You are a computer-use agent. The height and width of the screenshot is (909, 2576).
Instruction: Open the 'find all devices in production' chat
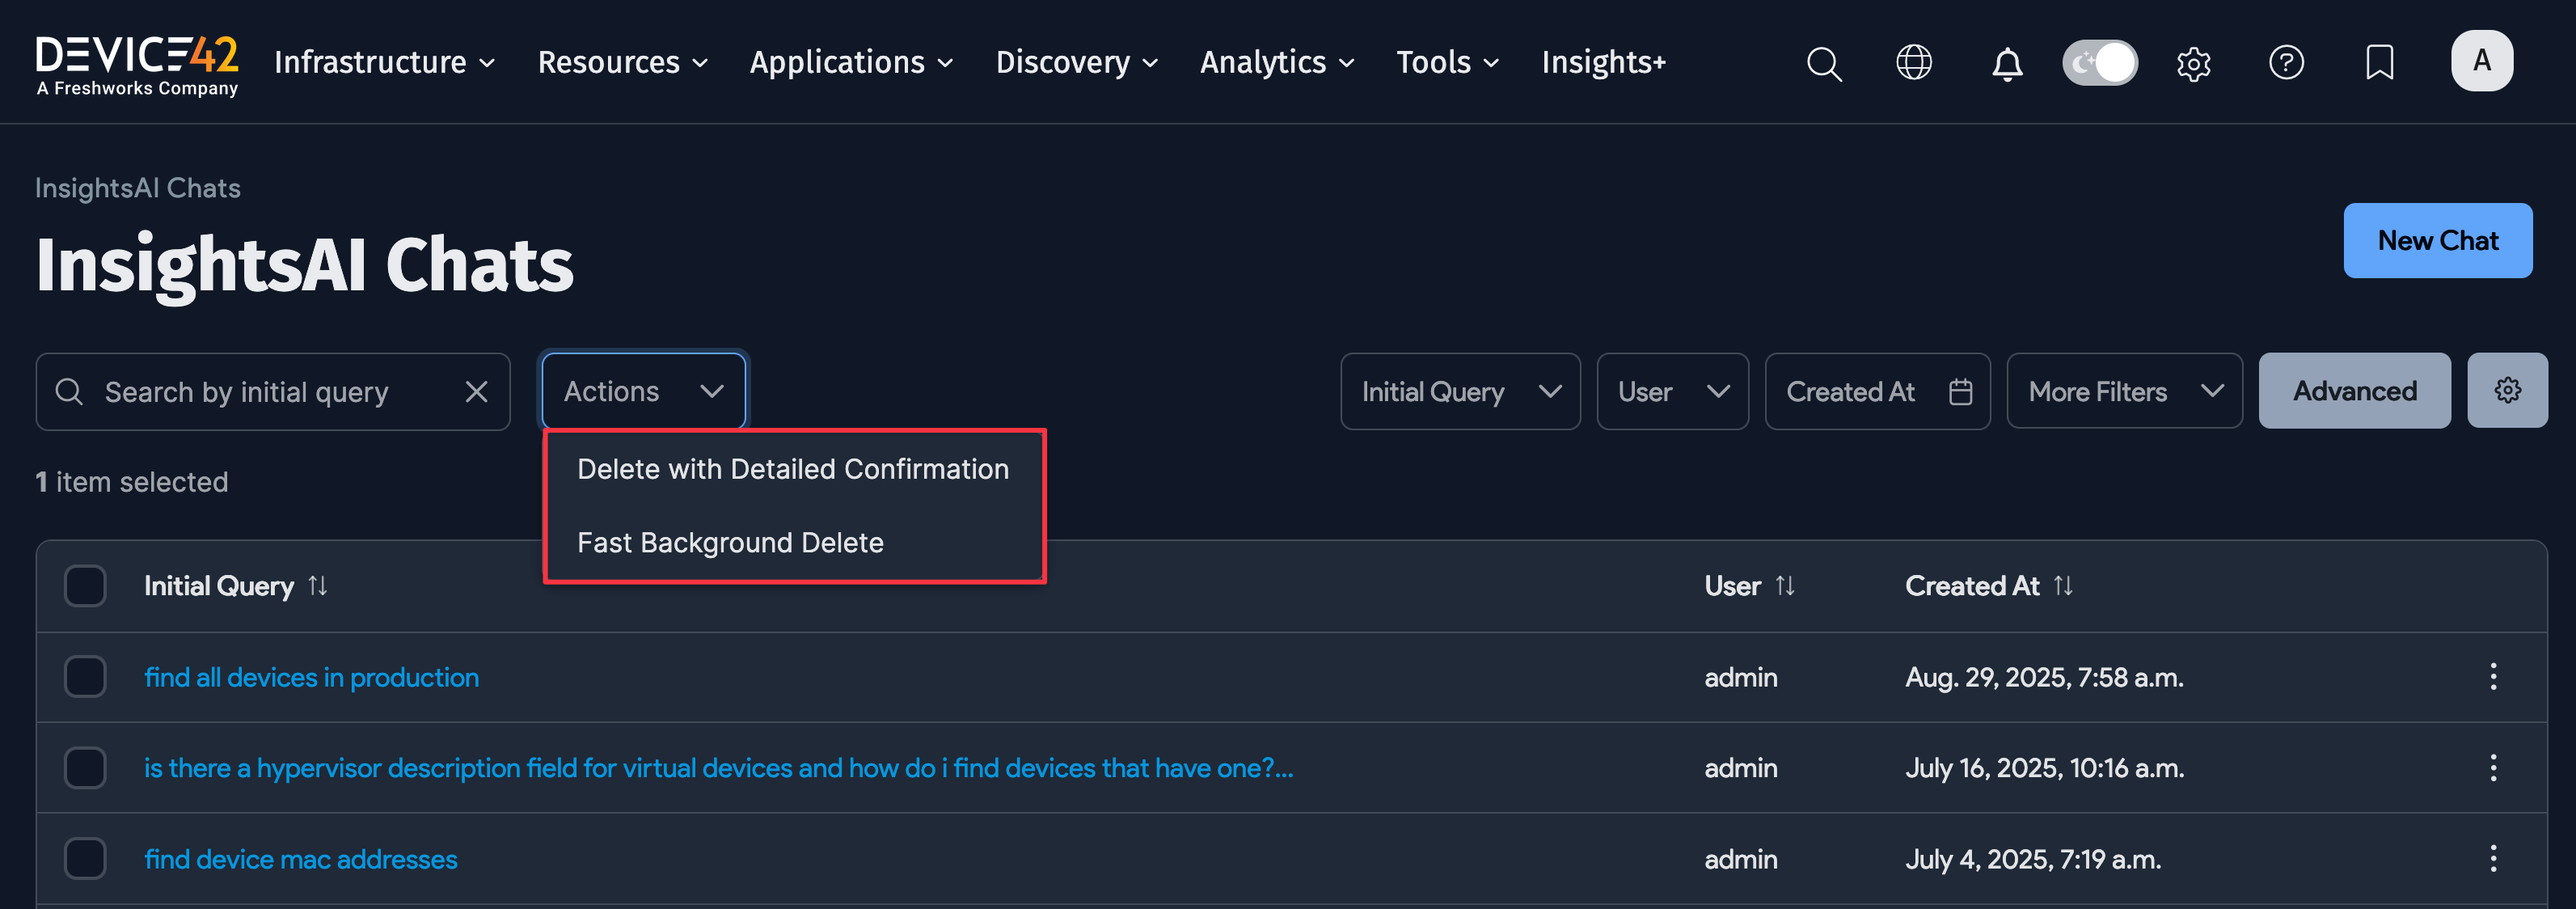pyautogui.click(x=311, y=677)
